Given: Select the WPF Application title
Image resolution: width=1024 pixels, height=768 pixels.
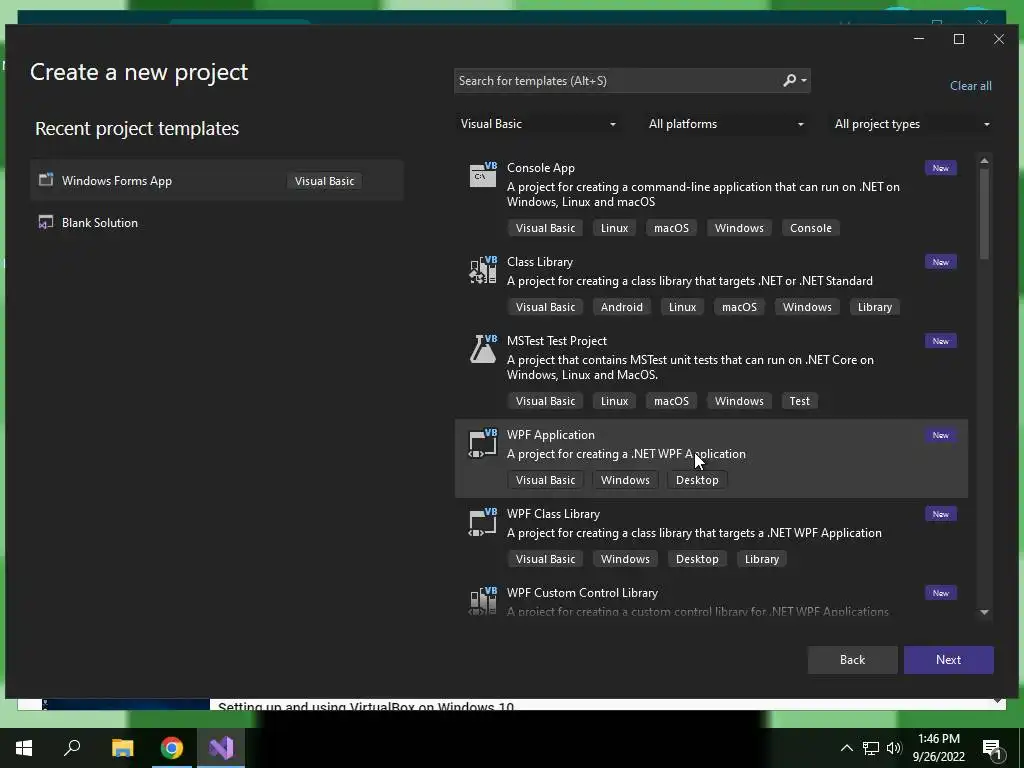Looking at the screenshot, I should tap(551, 435).
